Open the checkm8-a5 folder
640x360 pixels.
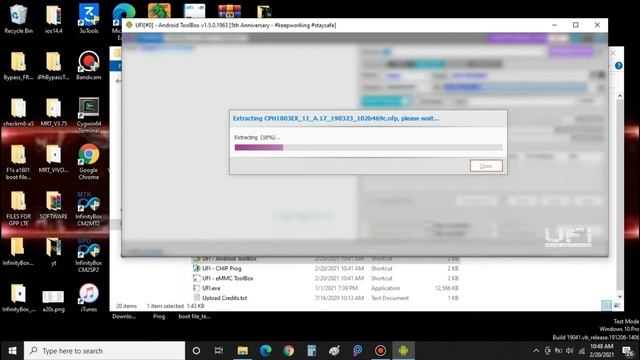[18, 112]
